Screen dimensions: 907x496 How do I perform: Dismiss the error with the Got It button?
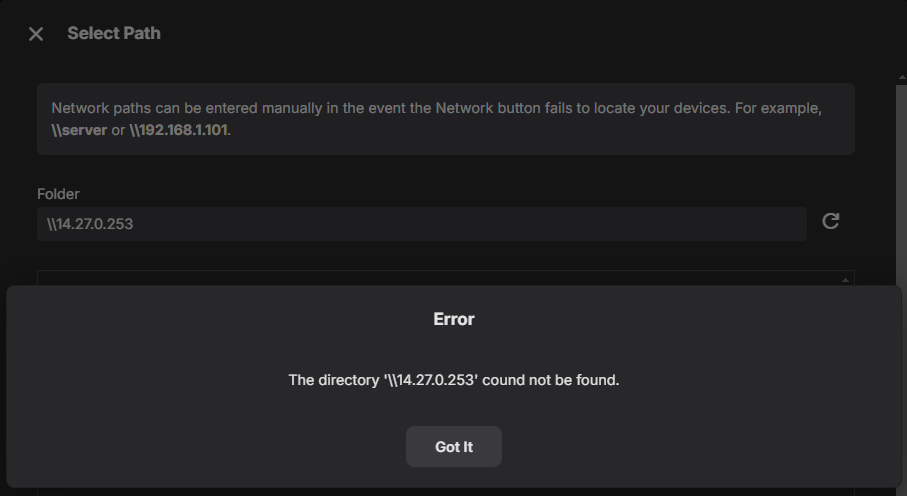[x=454, y=447]
